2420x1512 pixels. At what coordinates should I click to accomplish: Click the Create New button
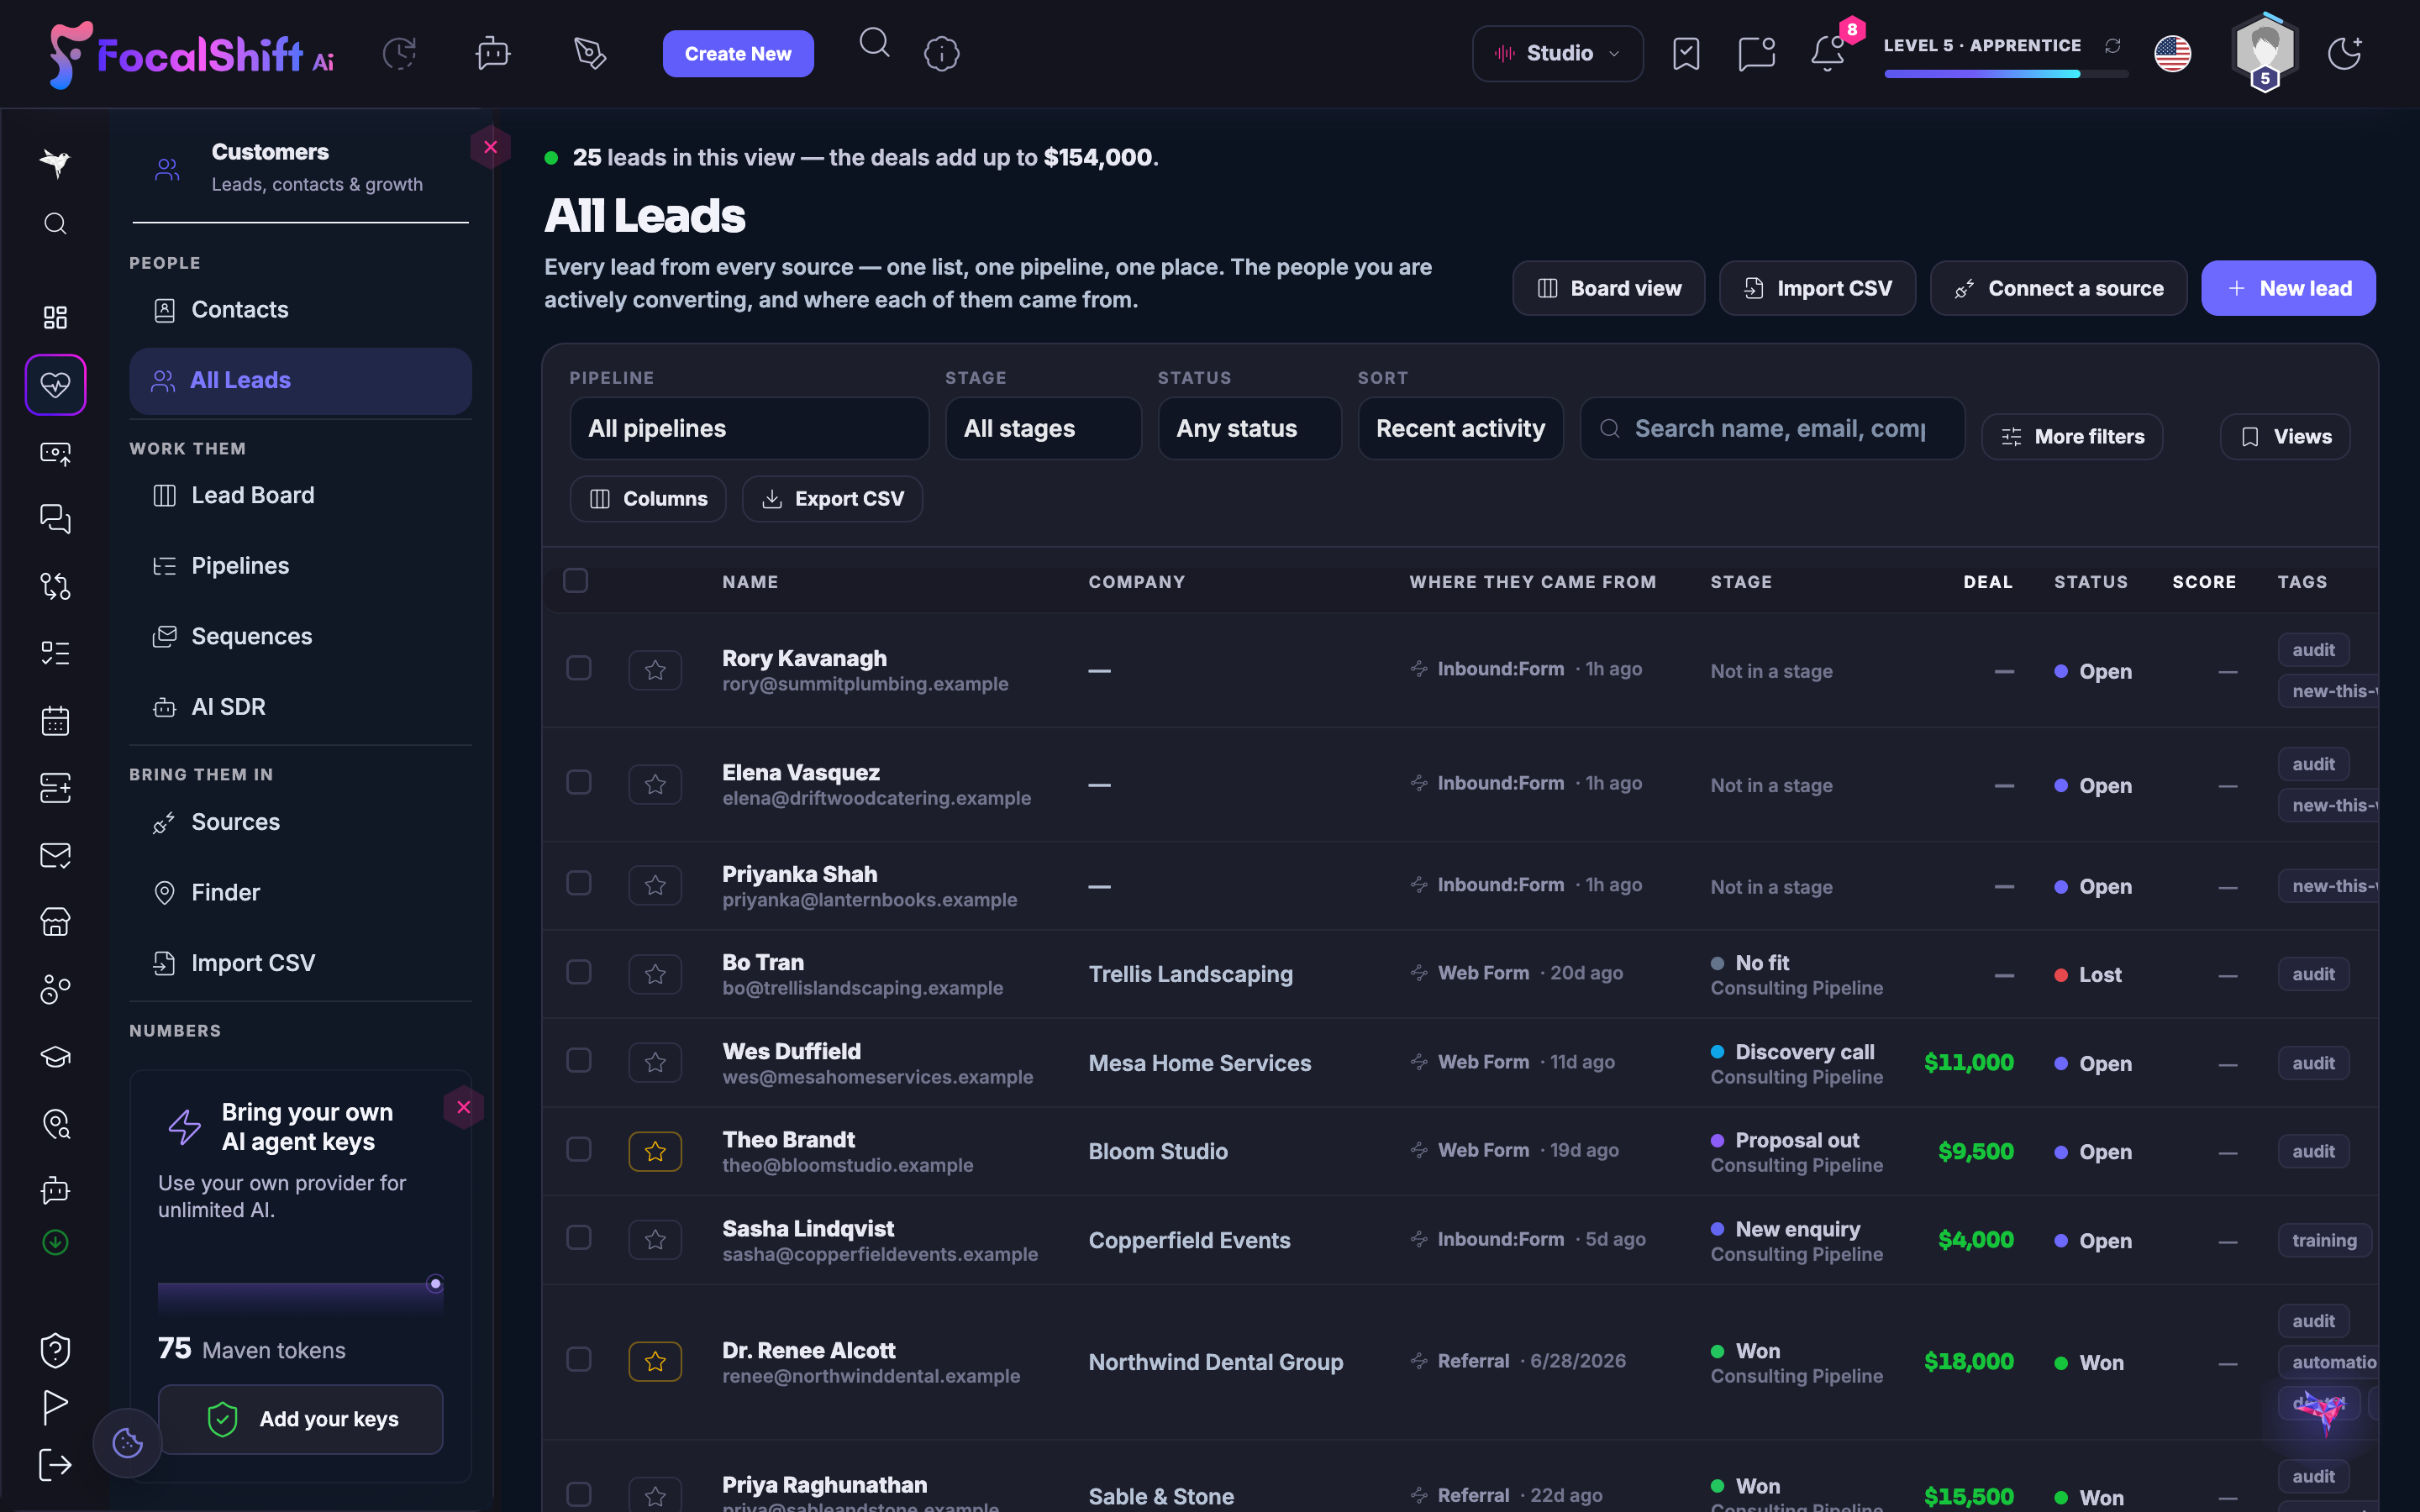click(738, 54)
